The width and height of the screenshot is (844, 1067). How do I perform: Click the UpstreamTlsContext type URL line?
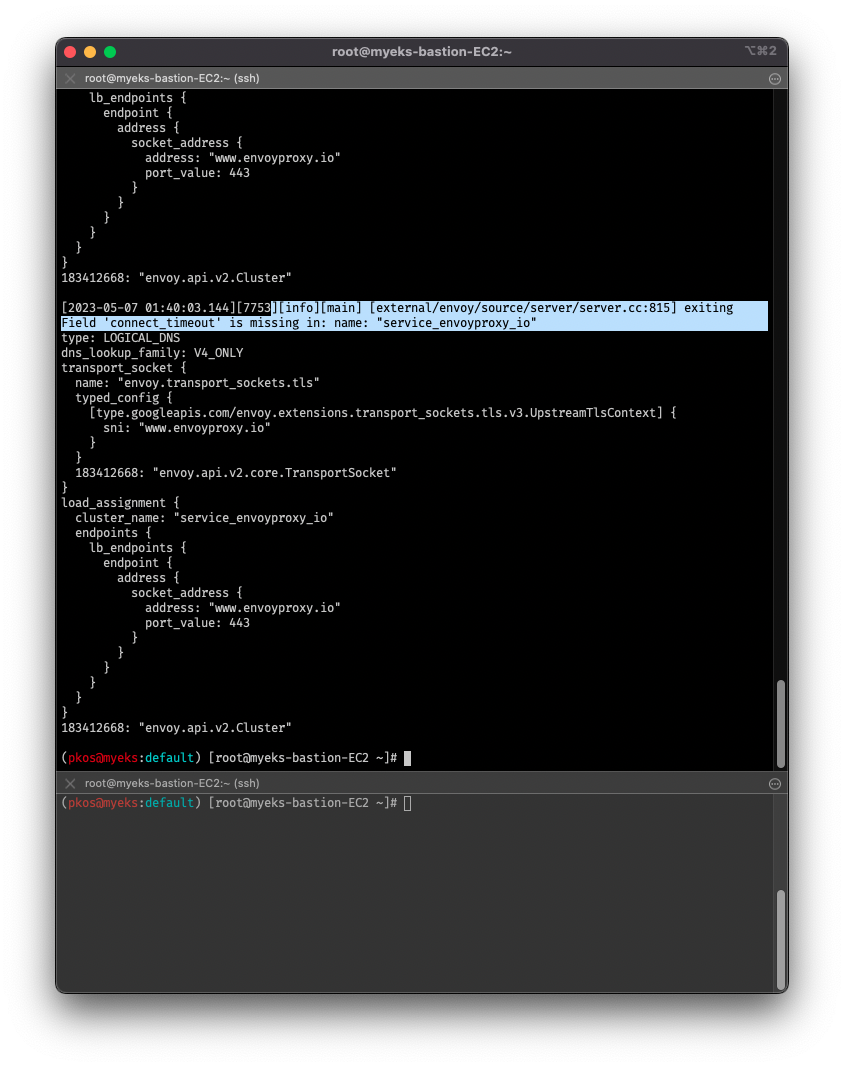tap(383, 413)
